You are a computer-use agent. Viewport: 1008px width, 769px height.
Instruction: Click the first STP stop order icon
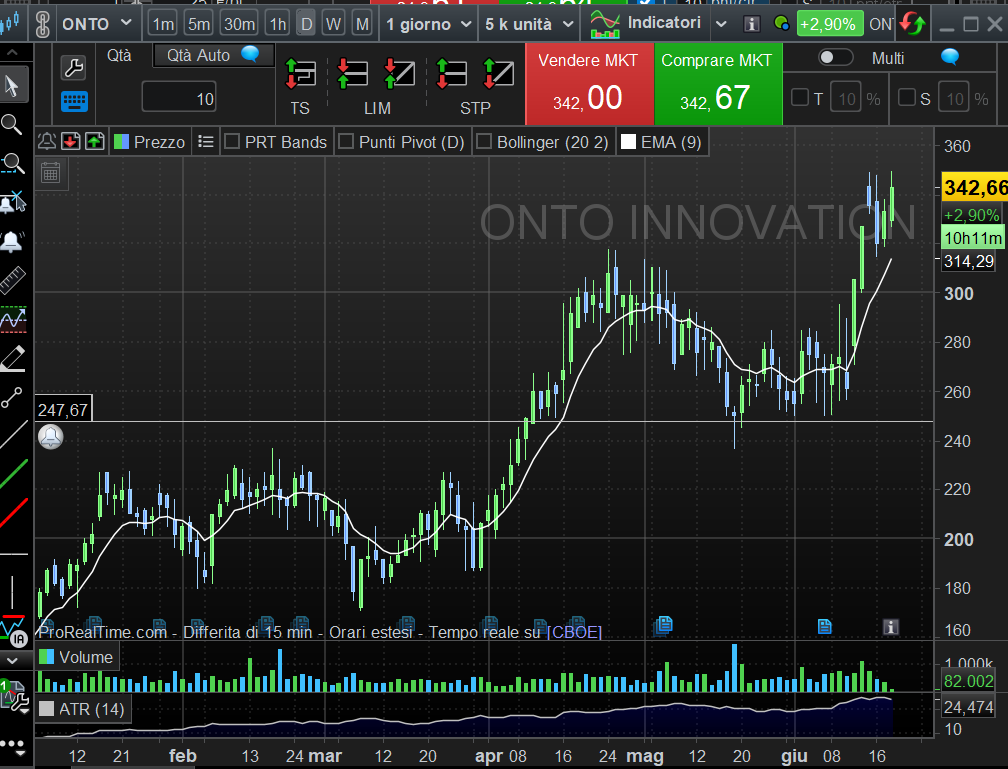[451, 73]
